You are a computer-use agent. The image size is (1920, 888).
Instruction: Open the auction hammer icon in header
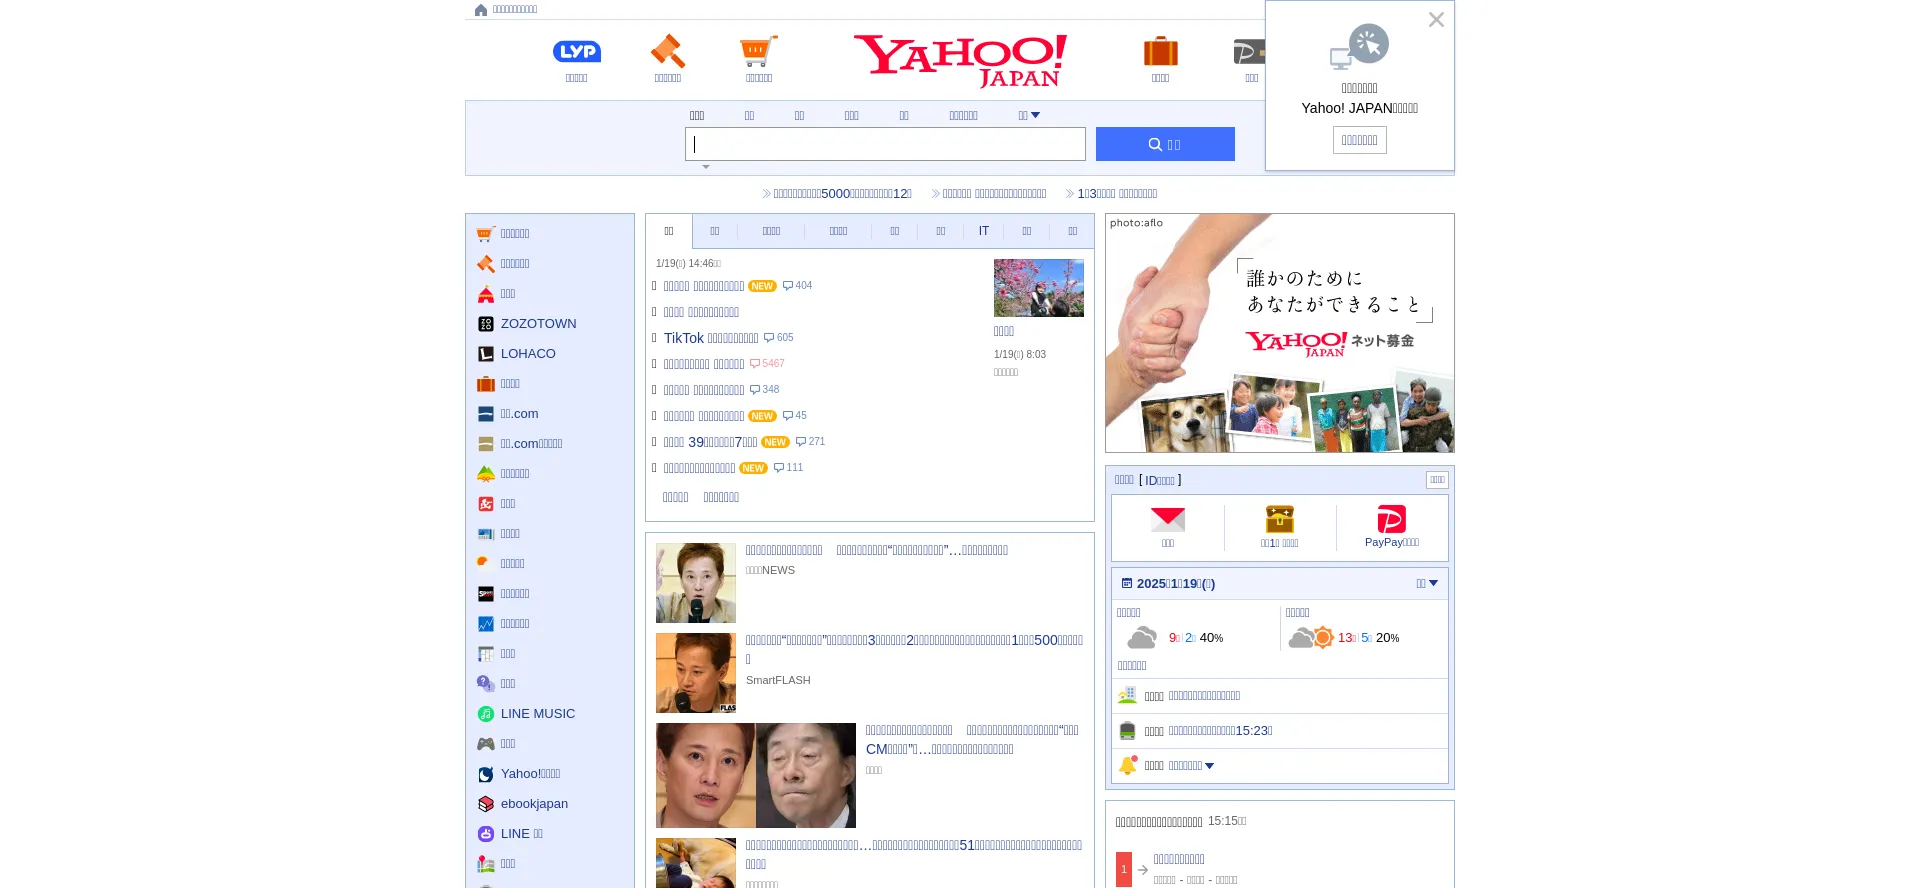(x=667, y=51)
